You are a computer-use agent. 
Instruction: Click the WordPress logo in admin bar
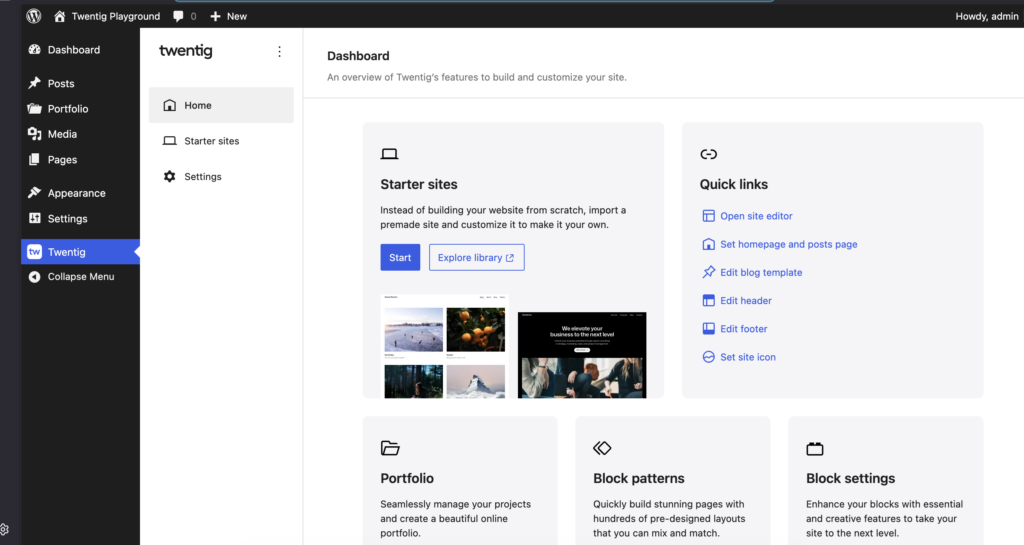click(34, 16)
